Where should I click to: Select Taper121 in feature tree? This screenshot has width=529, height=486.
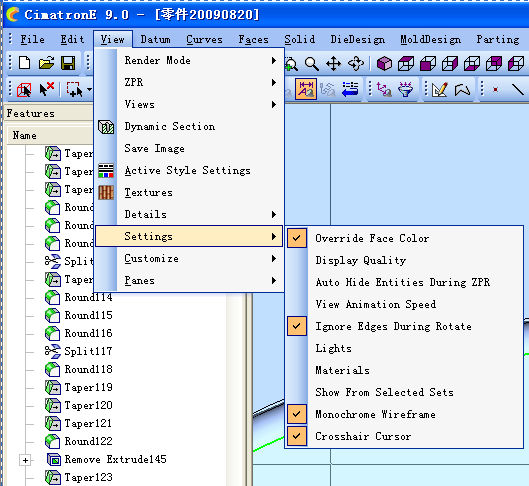(88, 423)
